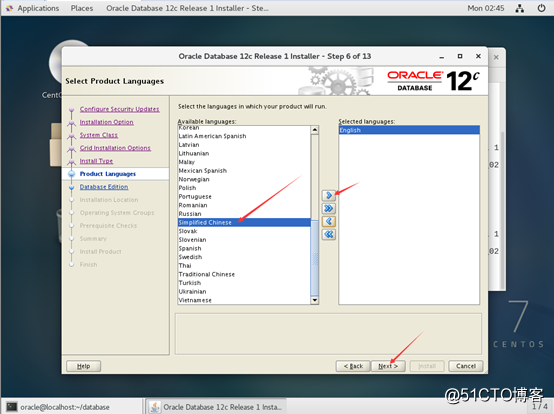Viewport: 554px width, 414px height.
Task: Select Spanish in Available languages
Action: (244, 248)
